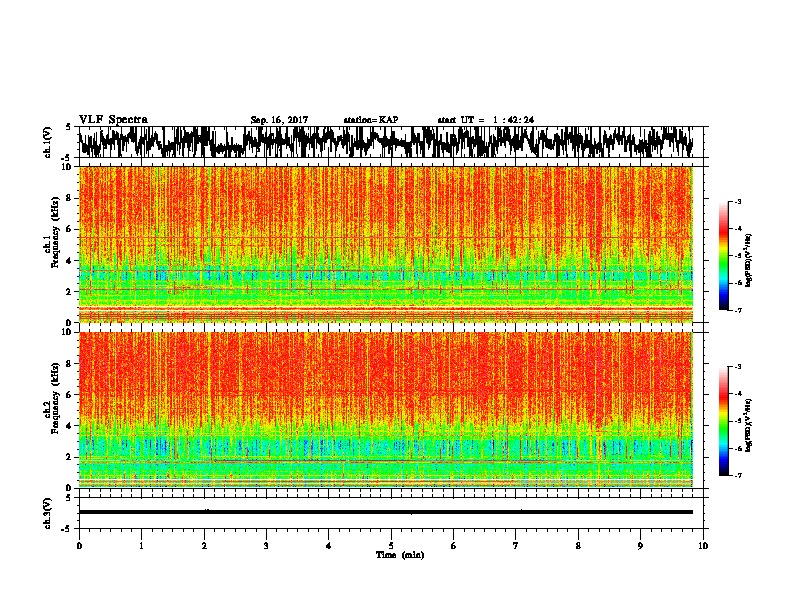Click the ch.1 spectrogram panel
The width and height of the screenshot is (792, 612).
(385, 244)
